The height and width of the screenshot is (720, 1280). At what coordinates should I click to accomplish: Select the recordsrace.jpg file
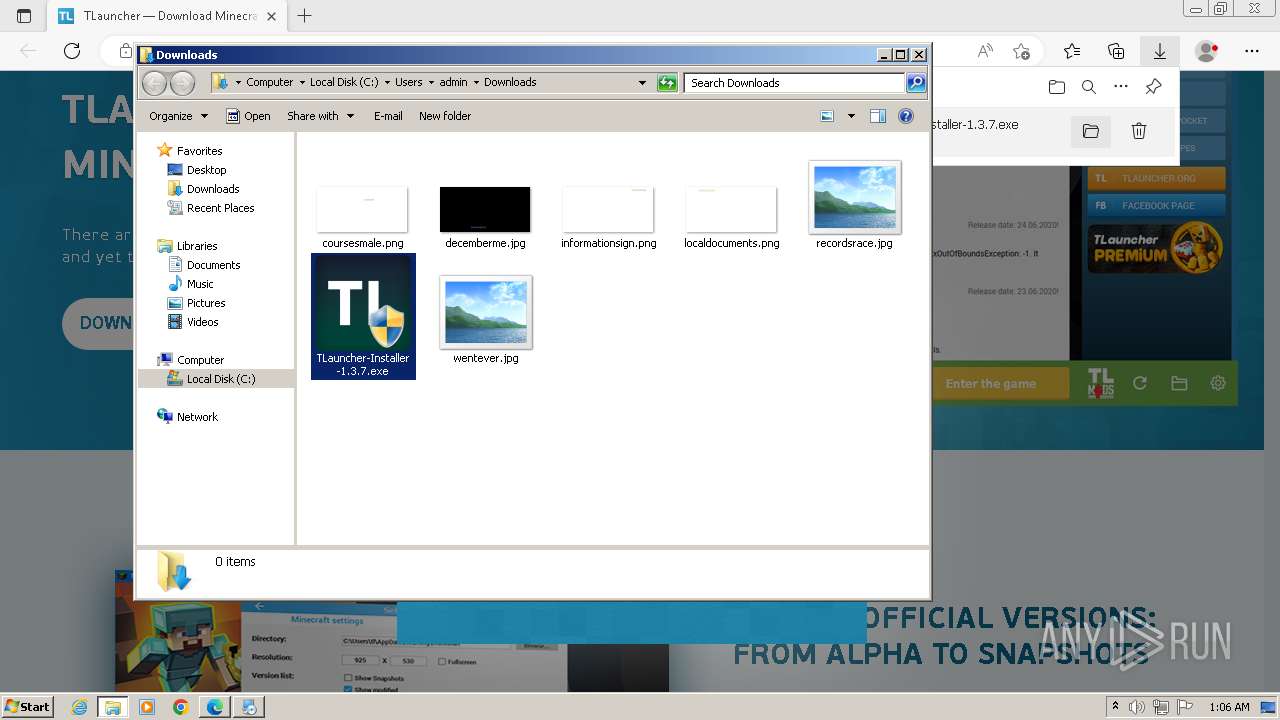pos(854,205)
